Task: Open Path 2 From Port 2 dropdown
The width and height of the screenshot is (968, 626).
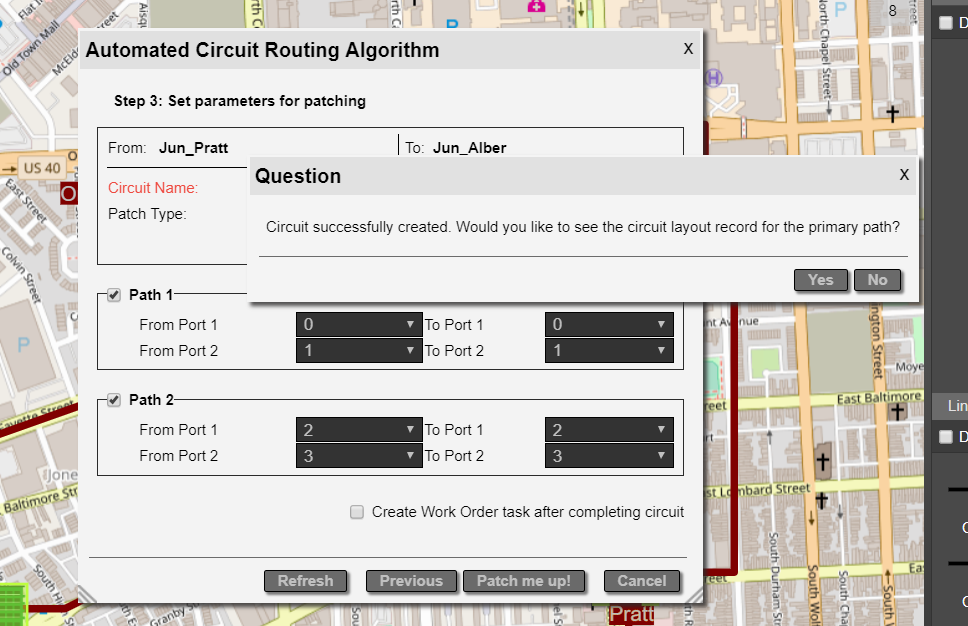Action: (360, 456)
